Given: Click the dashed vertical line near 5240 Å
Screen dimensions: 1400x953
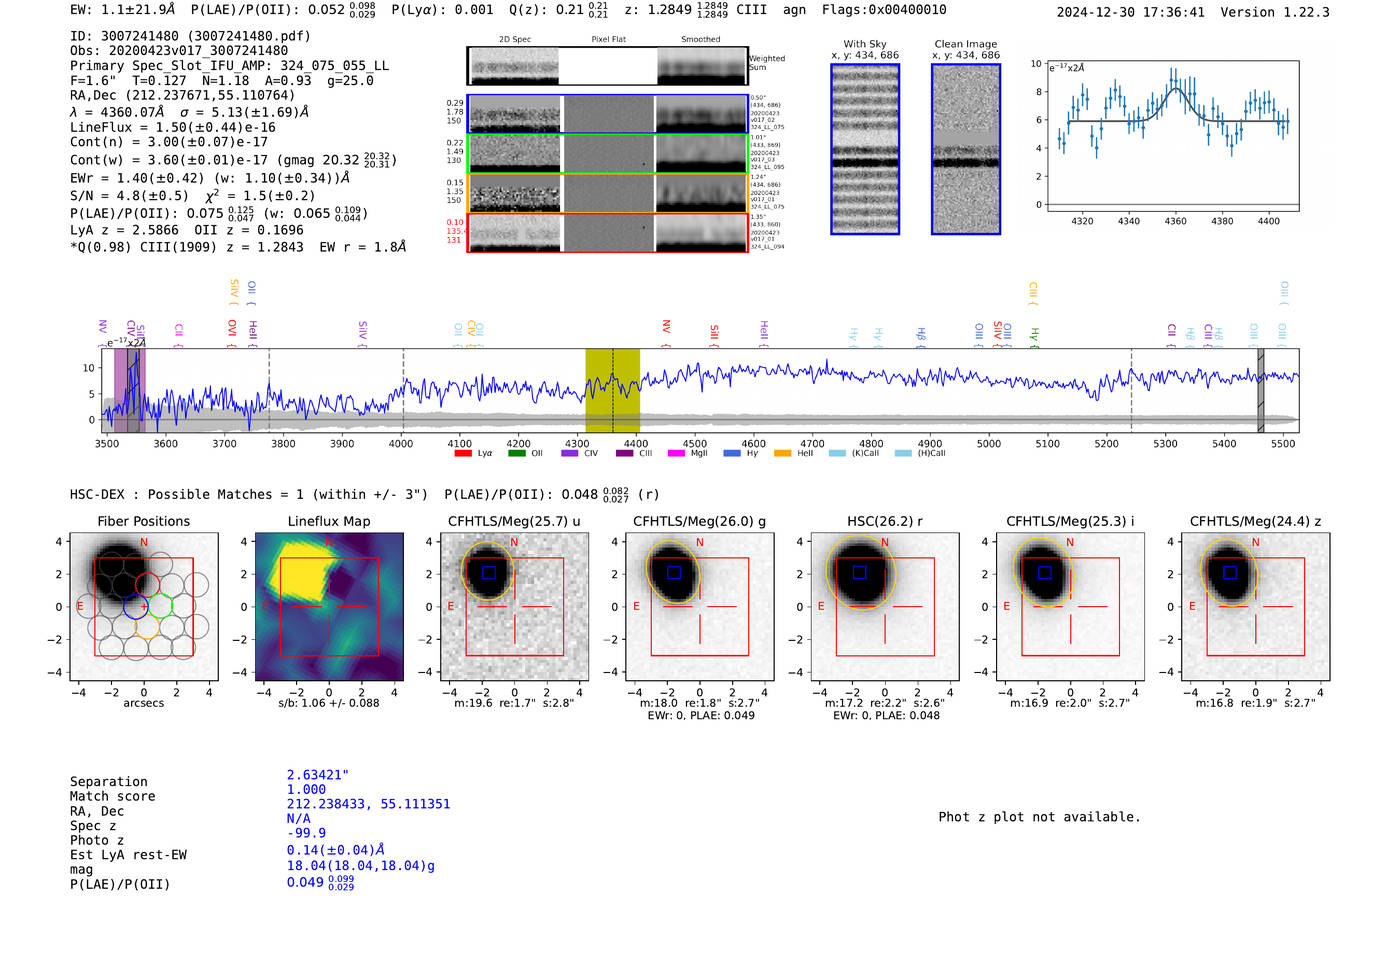Looking at the screenshot, I should (1131, 390).
